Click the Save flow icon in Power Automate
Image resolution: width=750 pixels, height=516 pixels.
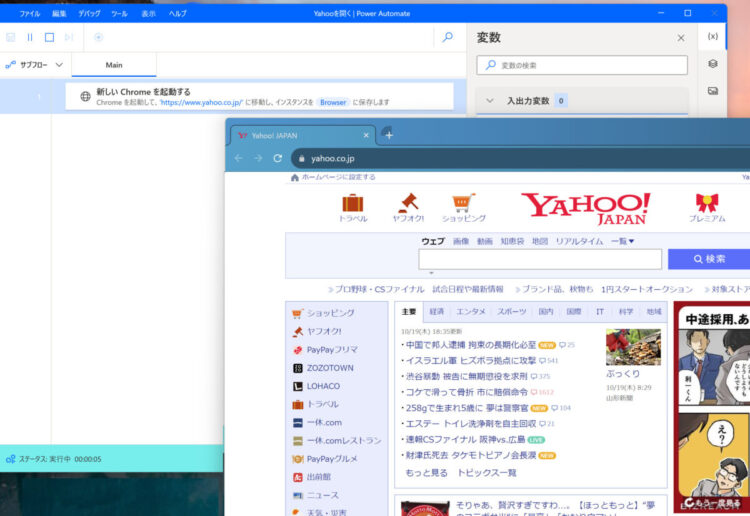pyautogui.click(x=11, y=37)
